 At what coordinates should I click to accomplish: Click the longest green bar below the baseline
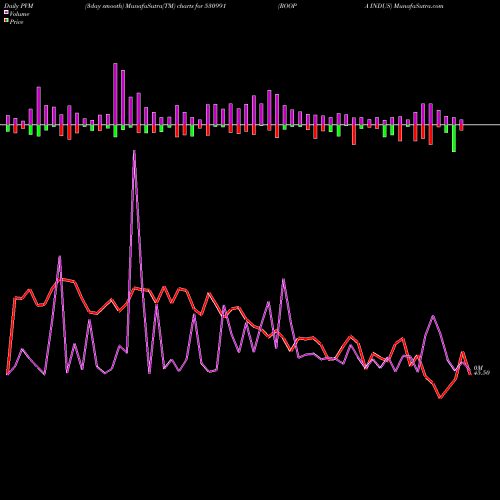pos(454,138)
